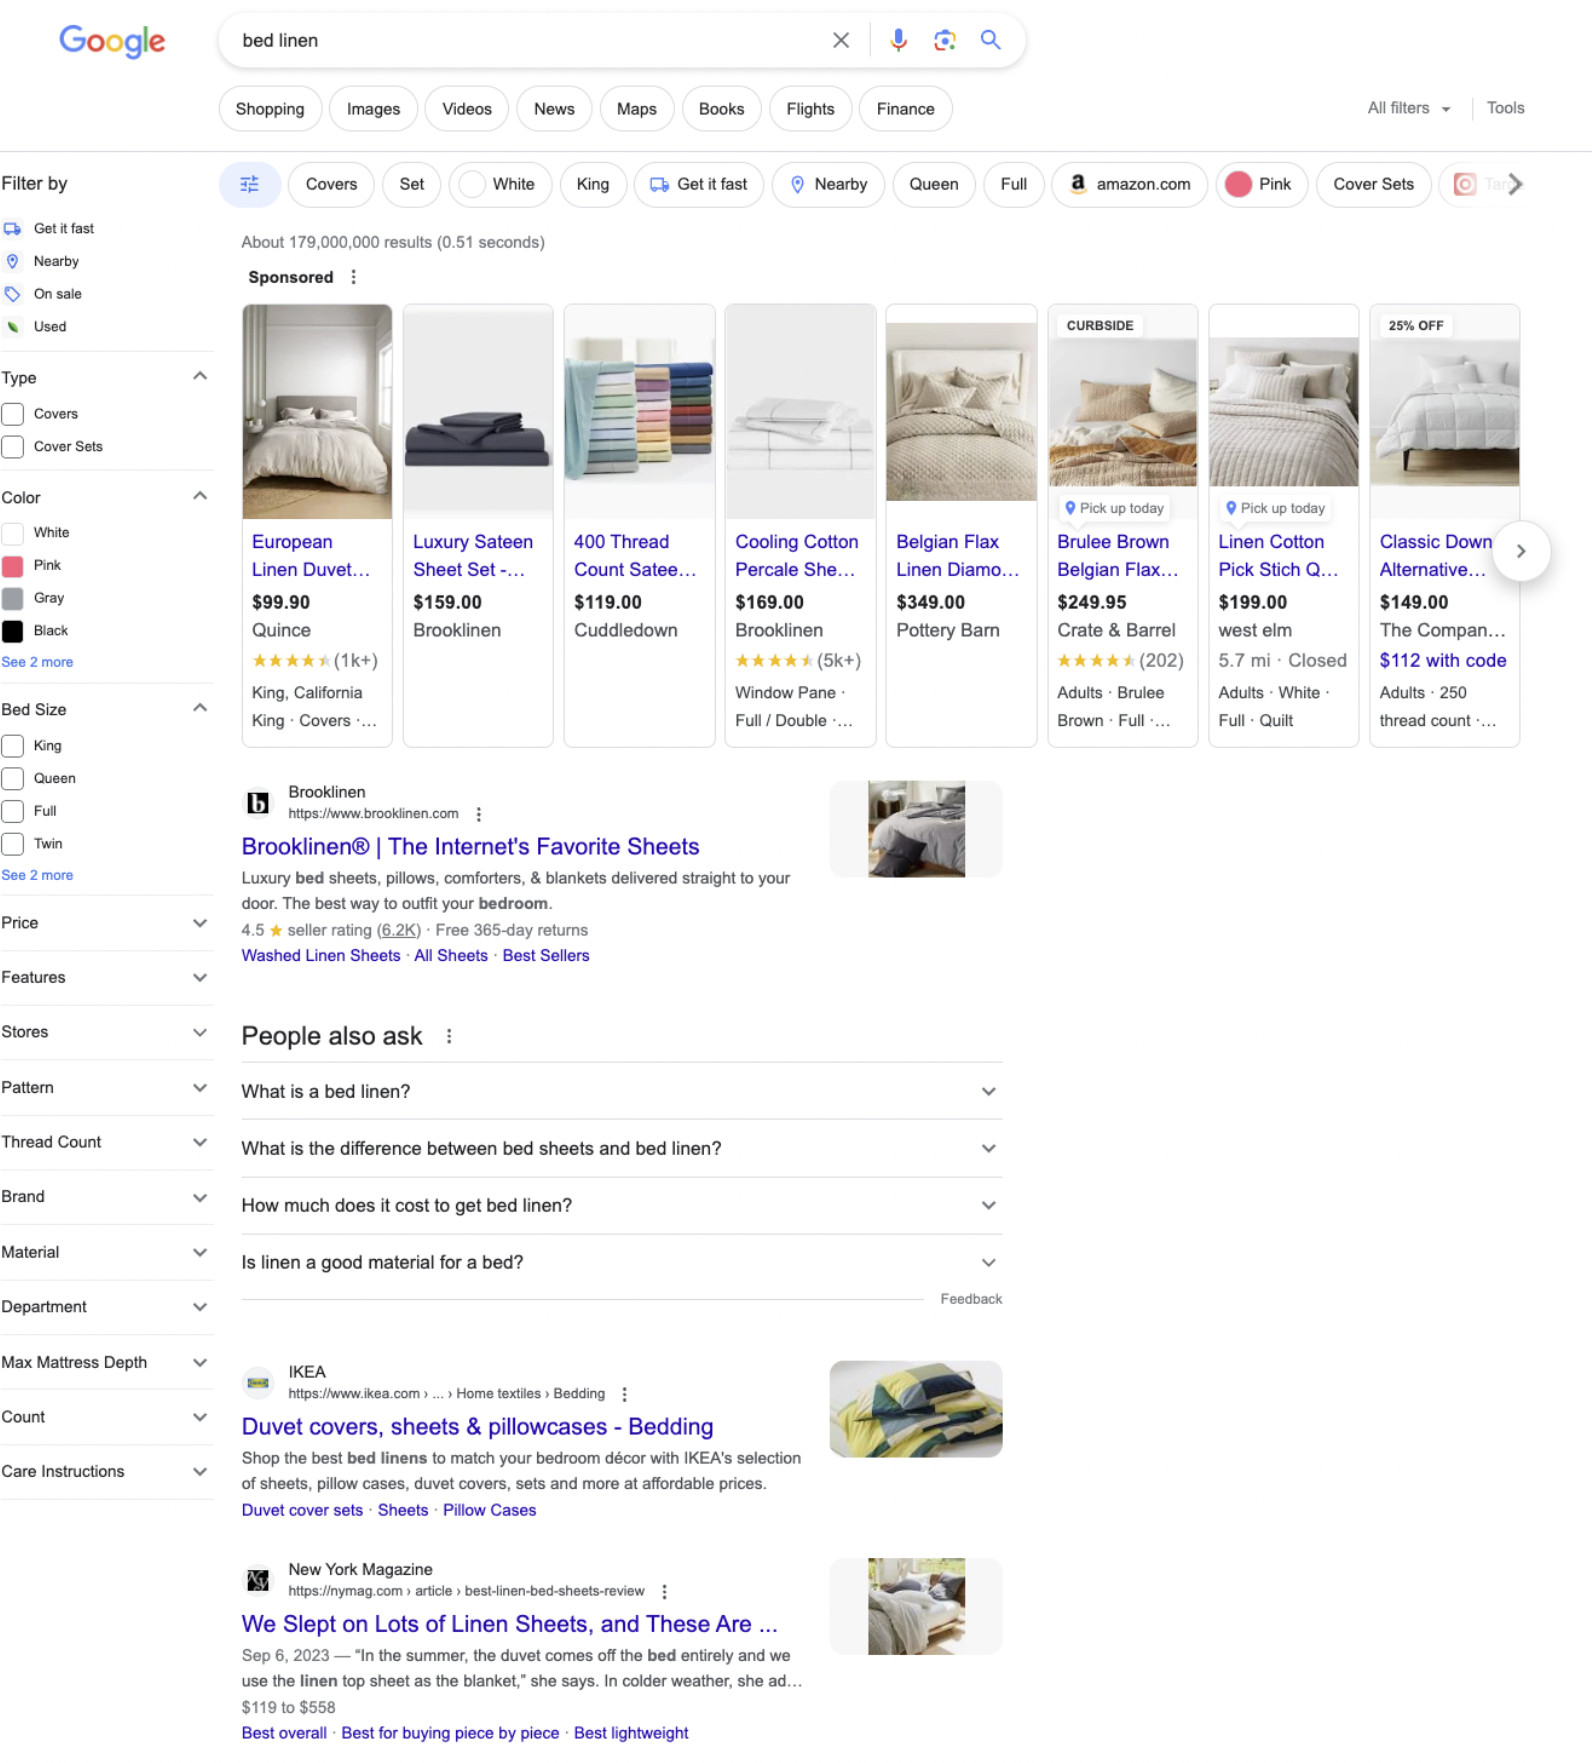Open Sponsored options three-dot menu
The width and height of the screenshot is (1592, 1763).
tap(353, 277)
